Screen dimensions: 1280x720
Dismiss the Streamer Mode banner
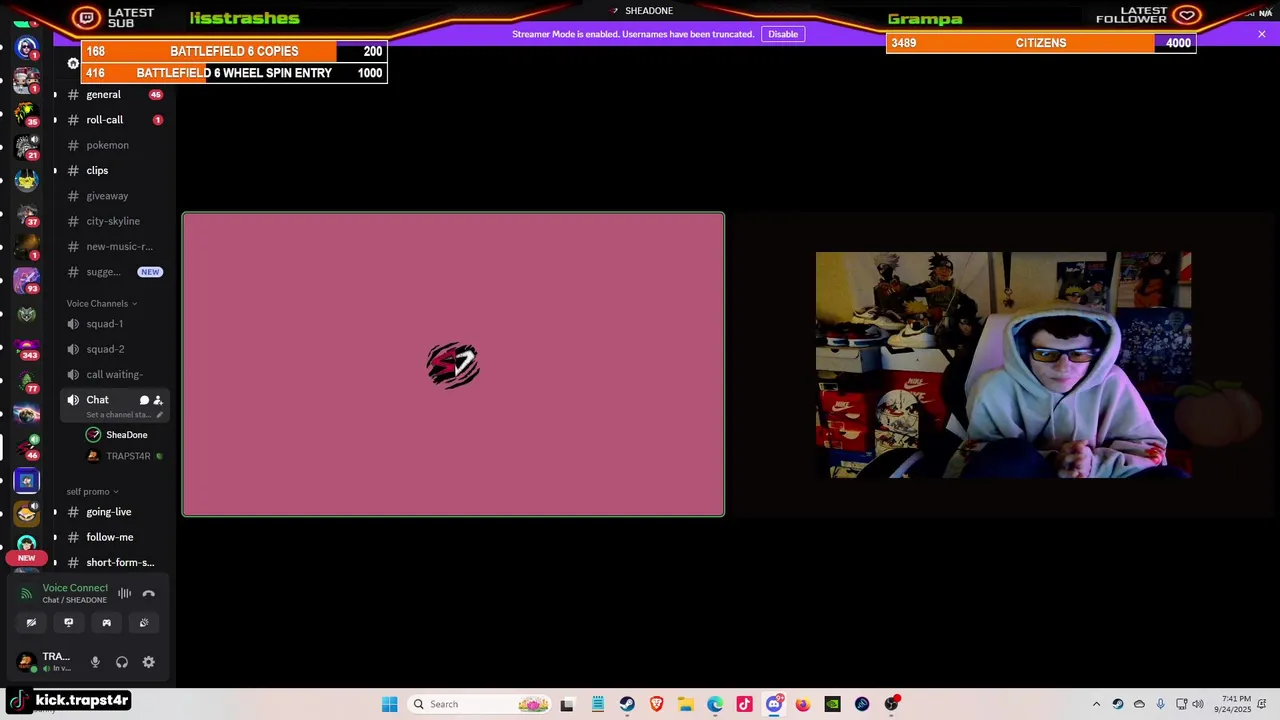(x=1262, y=34)
